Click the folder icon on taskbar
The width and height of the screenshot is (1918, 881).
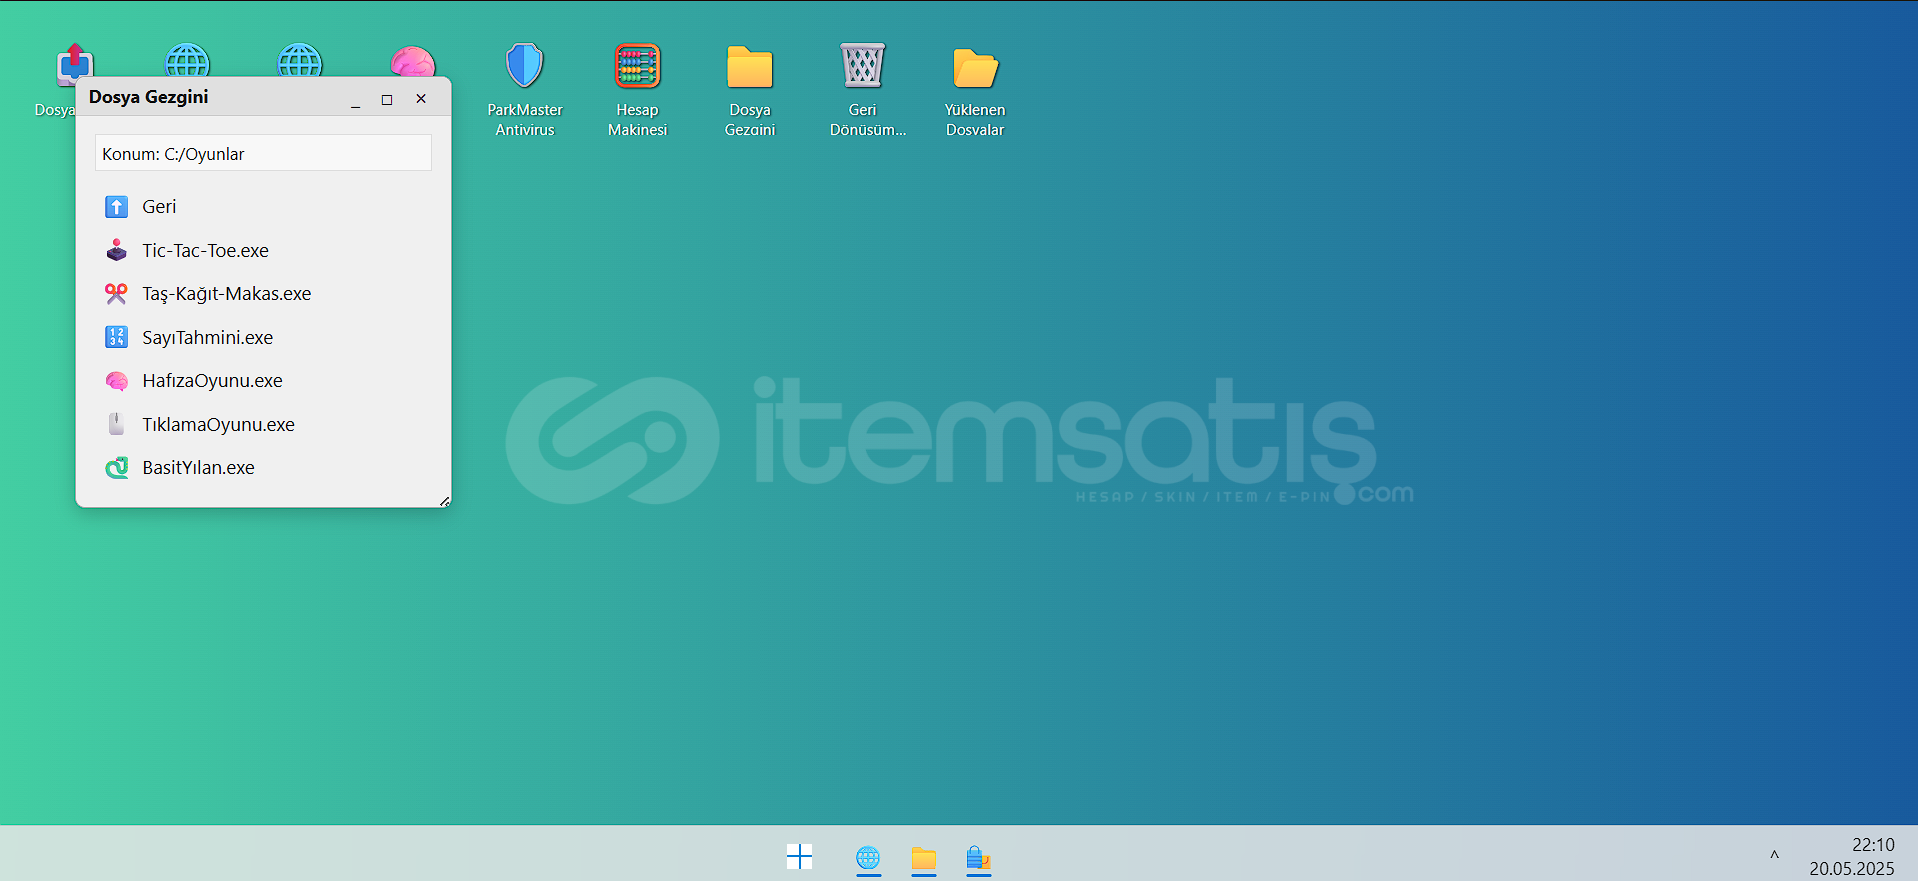click(923, 858)
